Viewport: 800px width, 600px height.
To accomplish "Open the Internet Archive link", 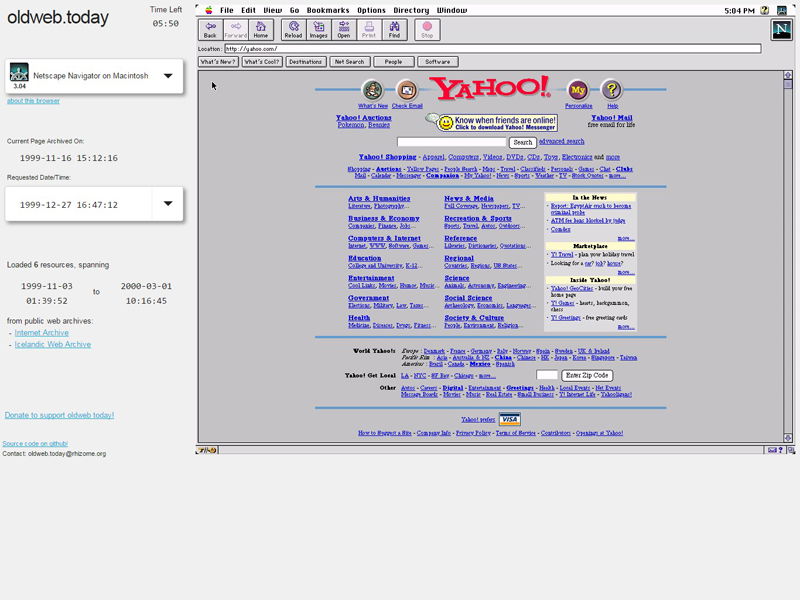I will (x=41, y=333).
